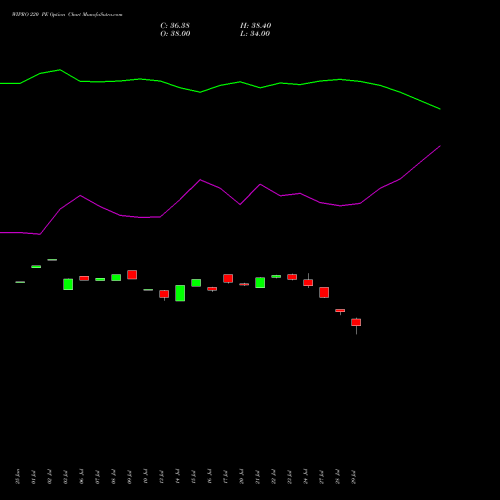Click the 29 Jul date label

353,477
